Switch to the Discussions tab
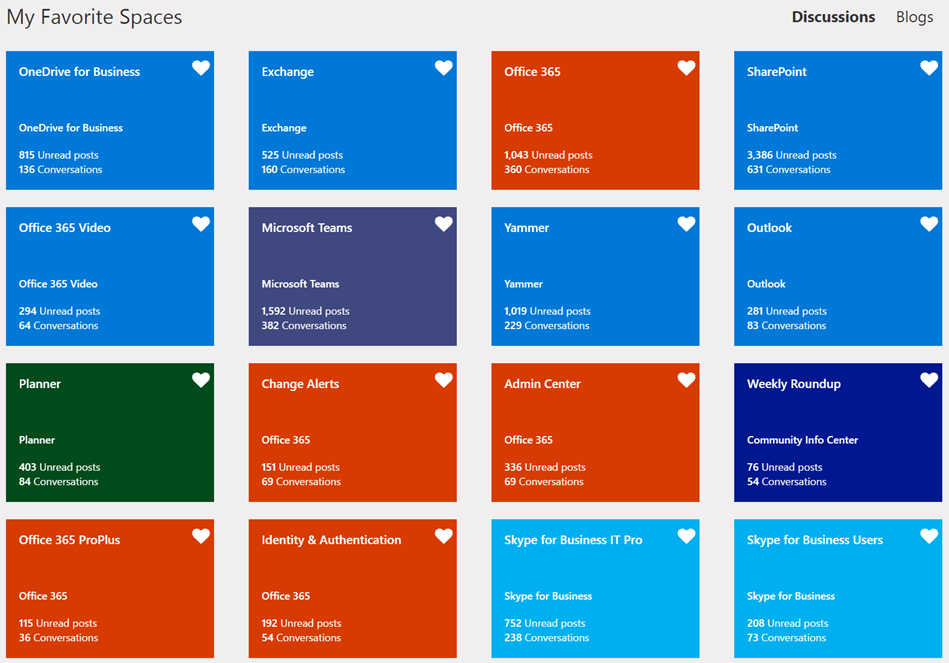This screenshot has width=949, height=663. pos(833,17)
